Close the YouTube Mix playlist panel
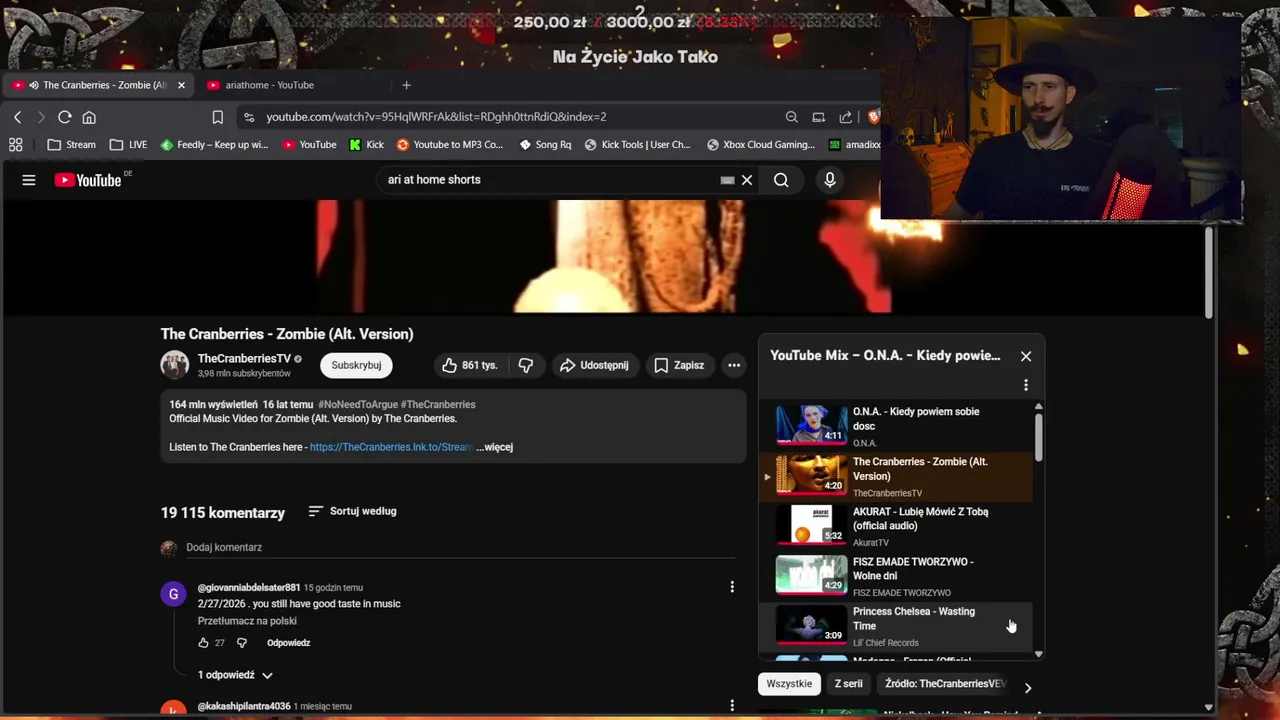 [x=1025, y=356]
